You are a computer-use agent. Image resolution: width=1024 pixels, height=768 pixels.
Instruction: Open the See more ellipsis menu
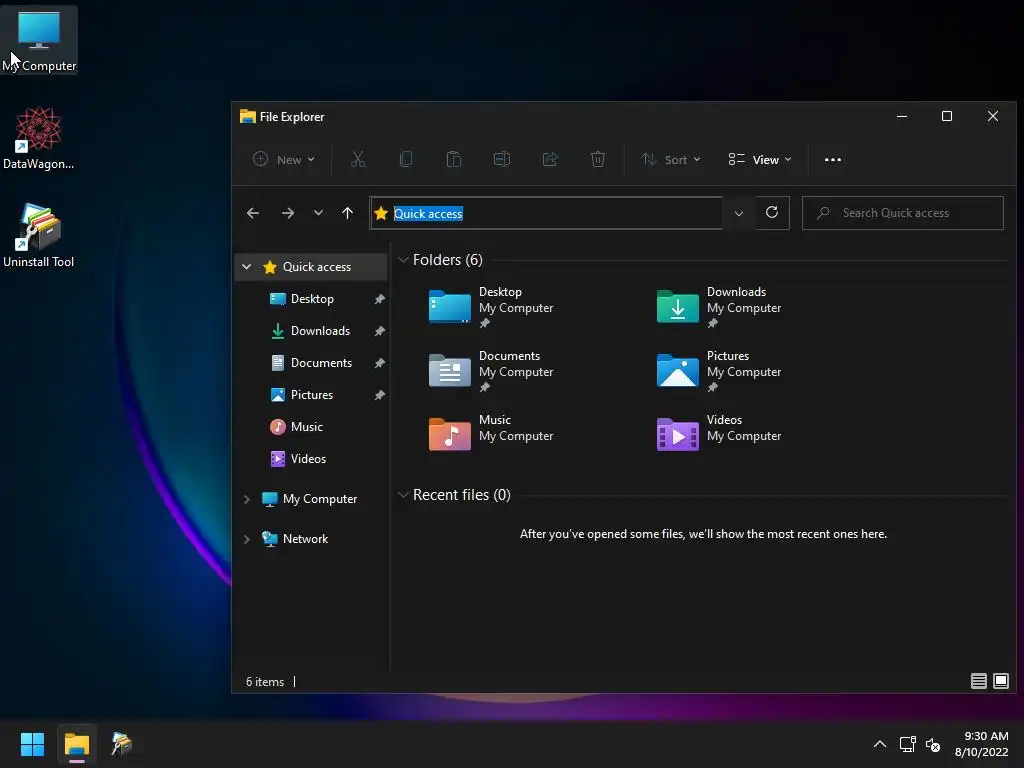(x=833, y=159)
